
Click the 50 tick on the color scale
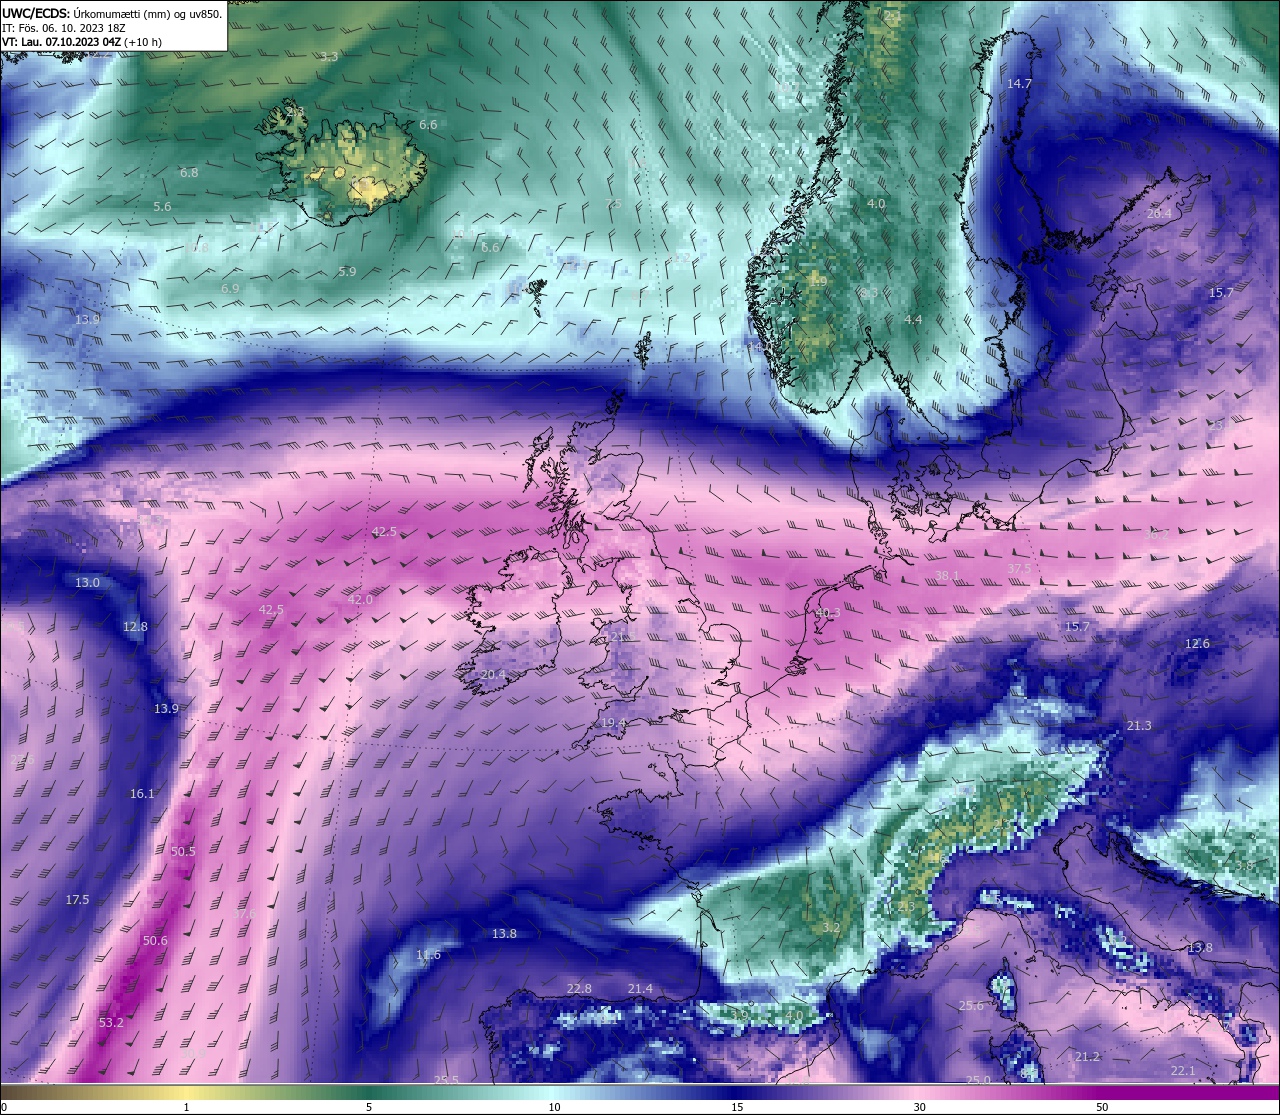(1102, 1107)
